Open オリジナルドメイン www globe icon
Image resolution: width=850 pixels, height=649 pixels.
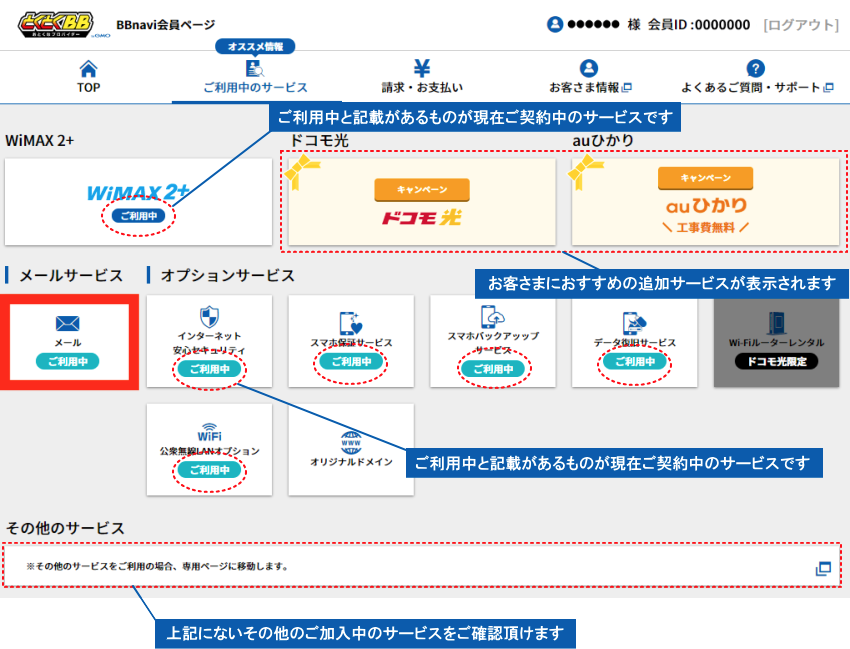(x=351, y=443)
